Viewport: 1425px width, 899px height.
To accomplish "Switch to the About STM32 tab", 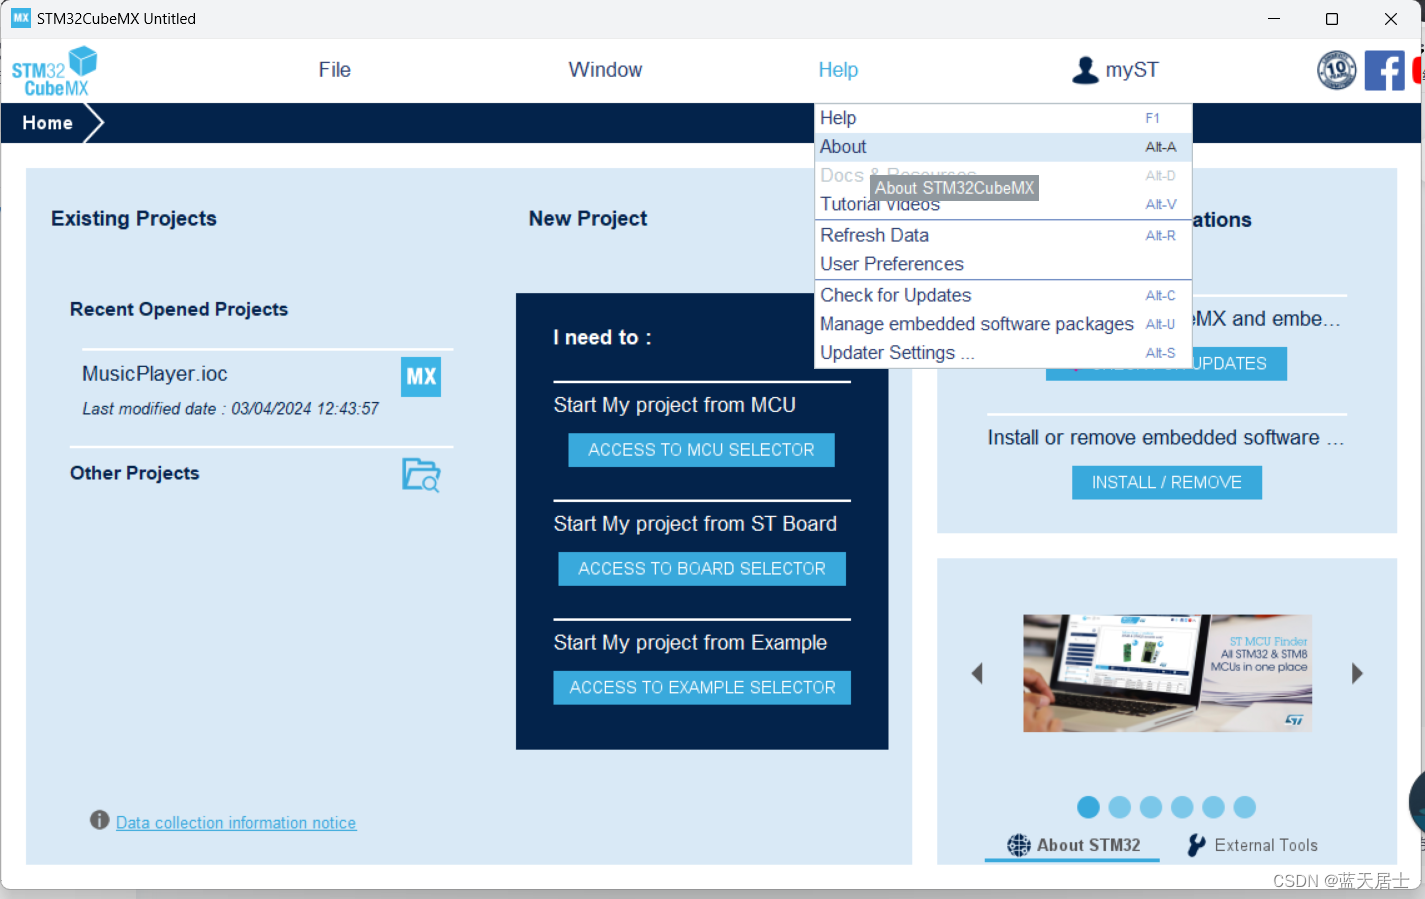I will pyautogui.click(x=1072, y=845).
